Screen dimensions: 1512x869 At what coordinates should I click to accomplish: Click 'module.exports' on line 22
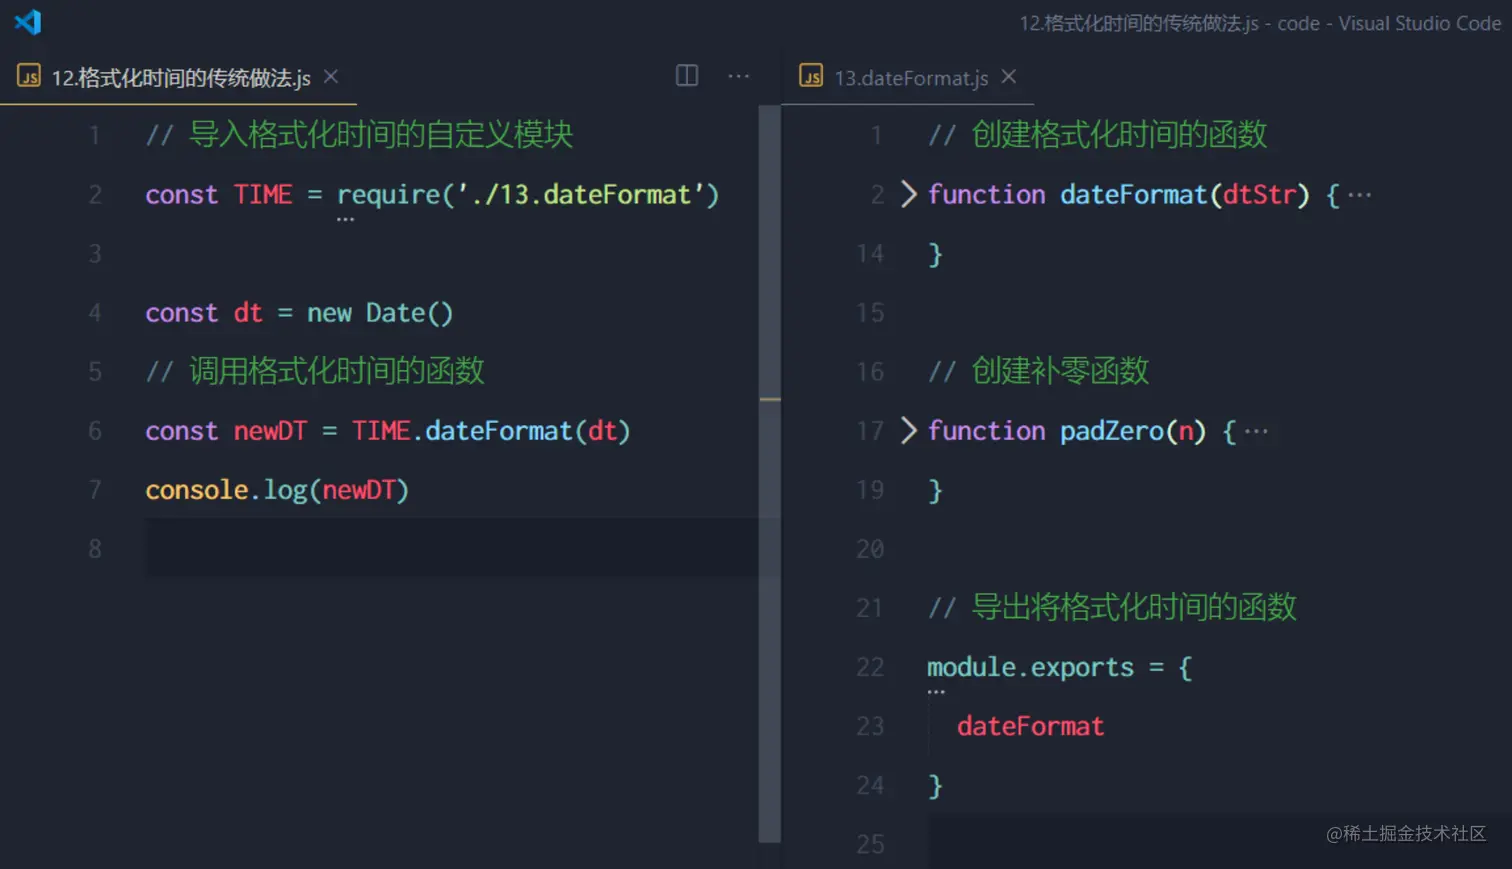pos(1031,667)
